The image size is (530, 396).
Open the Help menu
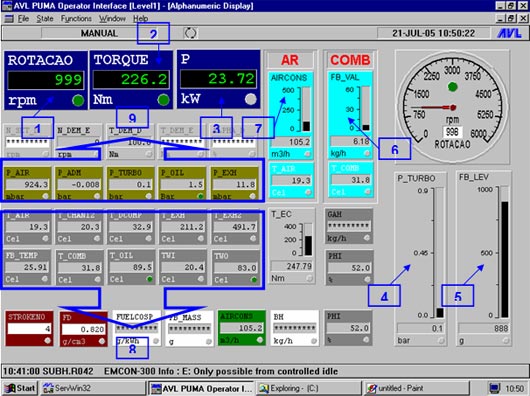(x=140, y=19)
